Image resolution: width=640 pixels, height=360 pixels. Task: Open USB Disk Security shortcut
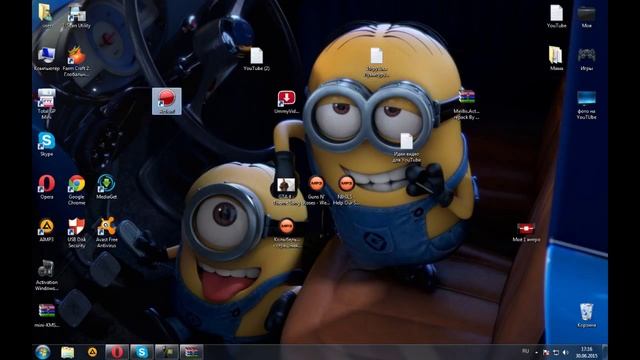(x=77, y=232)
